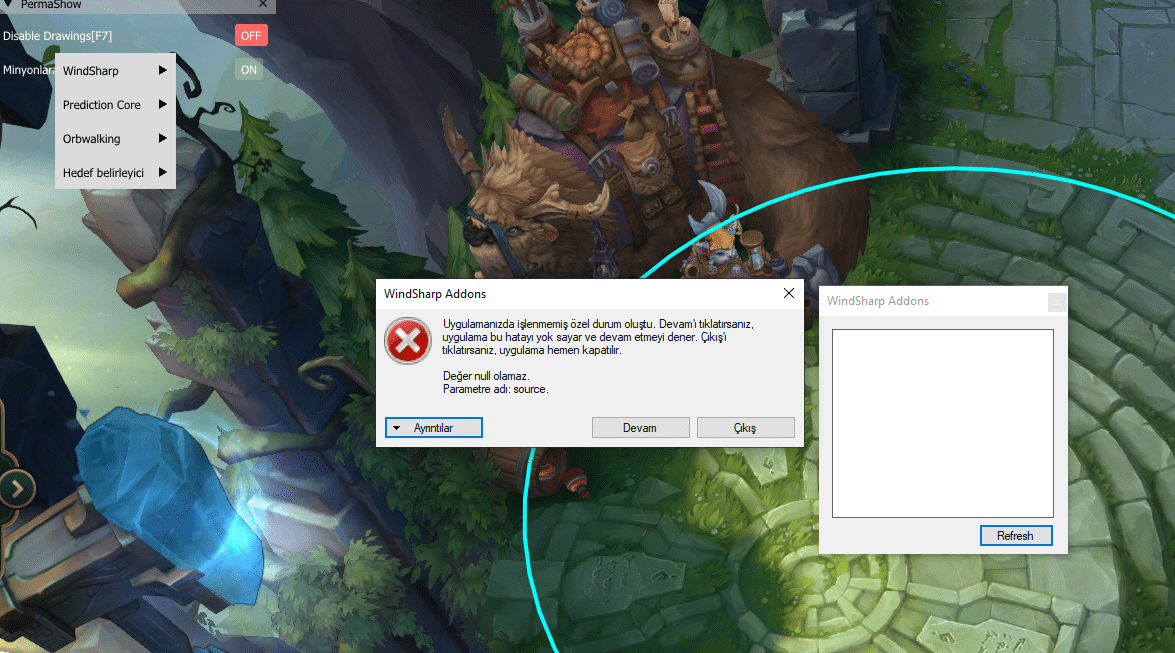This screenshot has height=653, width=1175.
Task: Open the Orbwalking menu entry
Action: (115, 139)
